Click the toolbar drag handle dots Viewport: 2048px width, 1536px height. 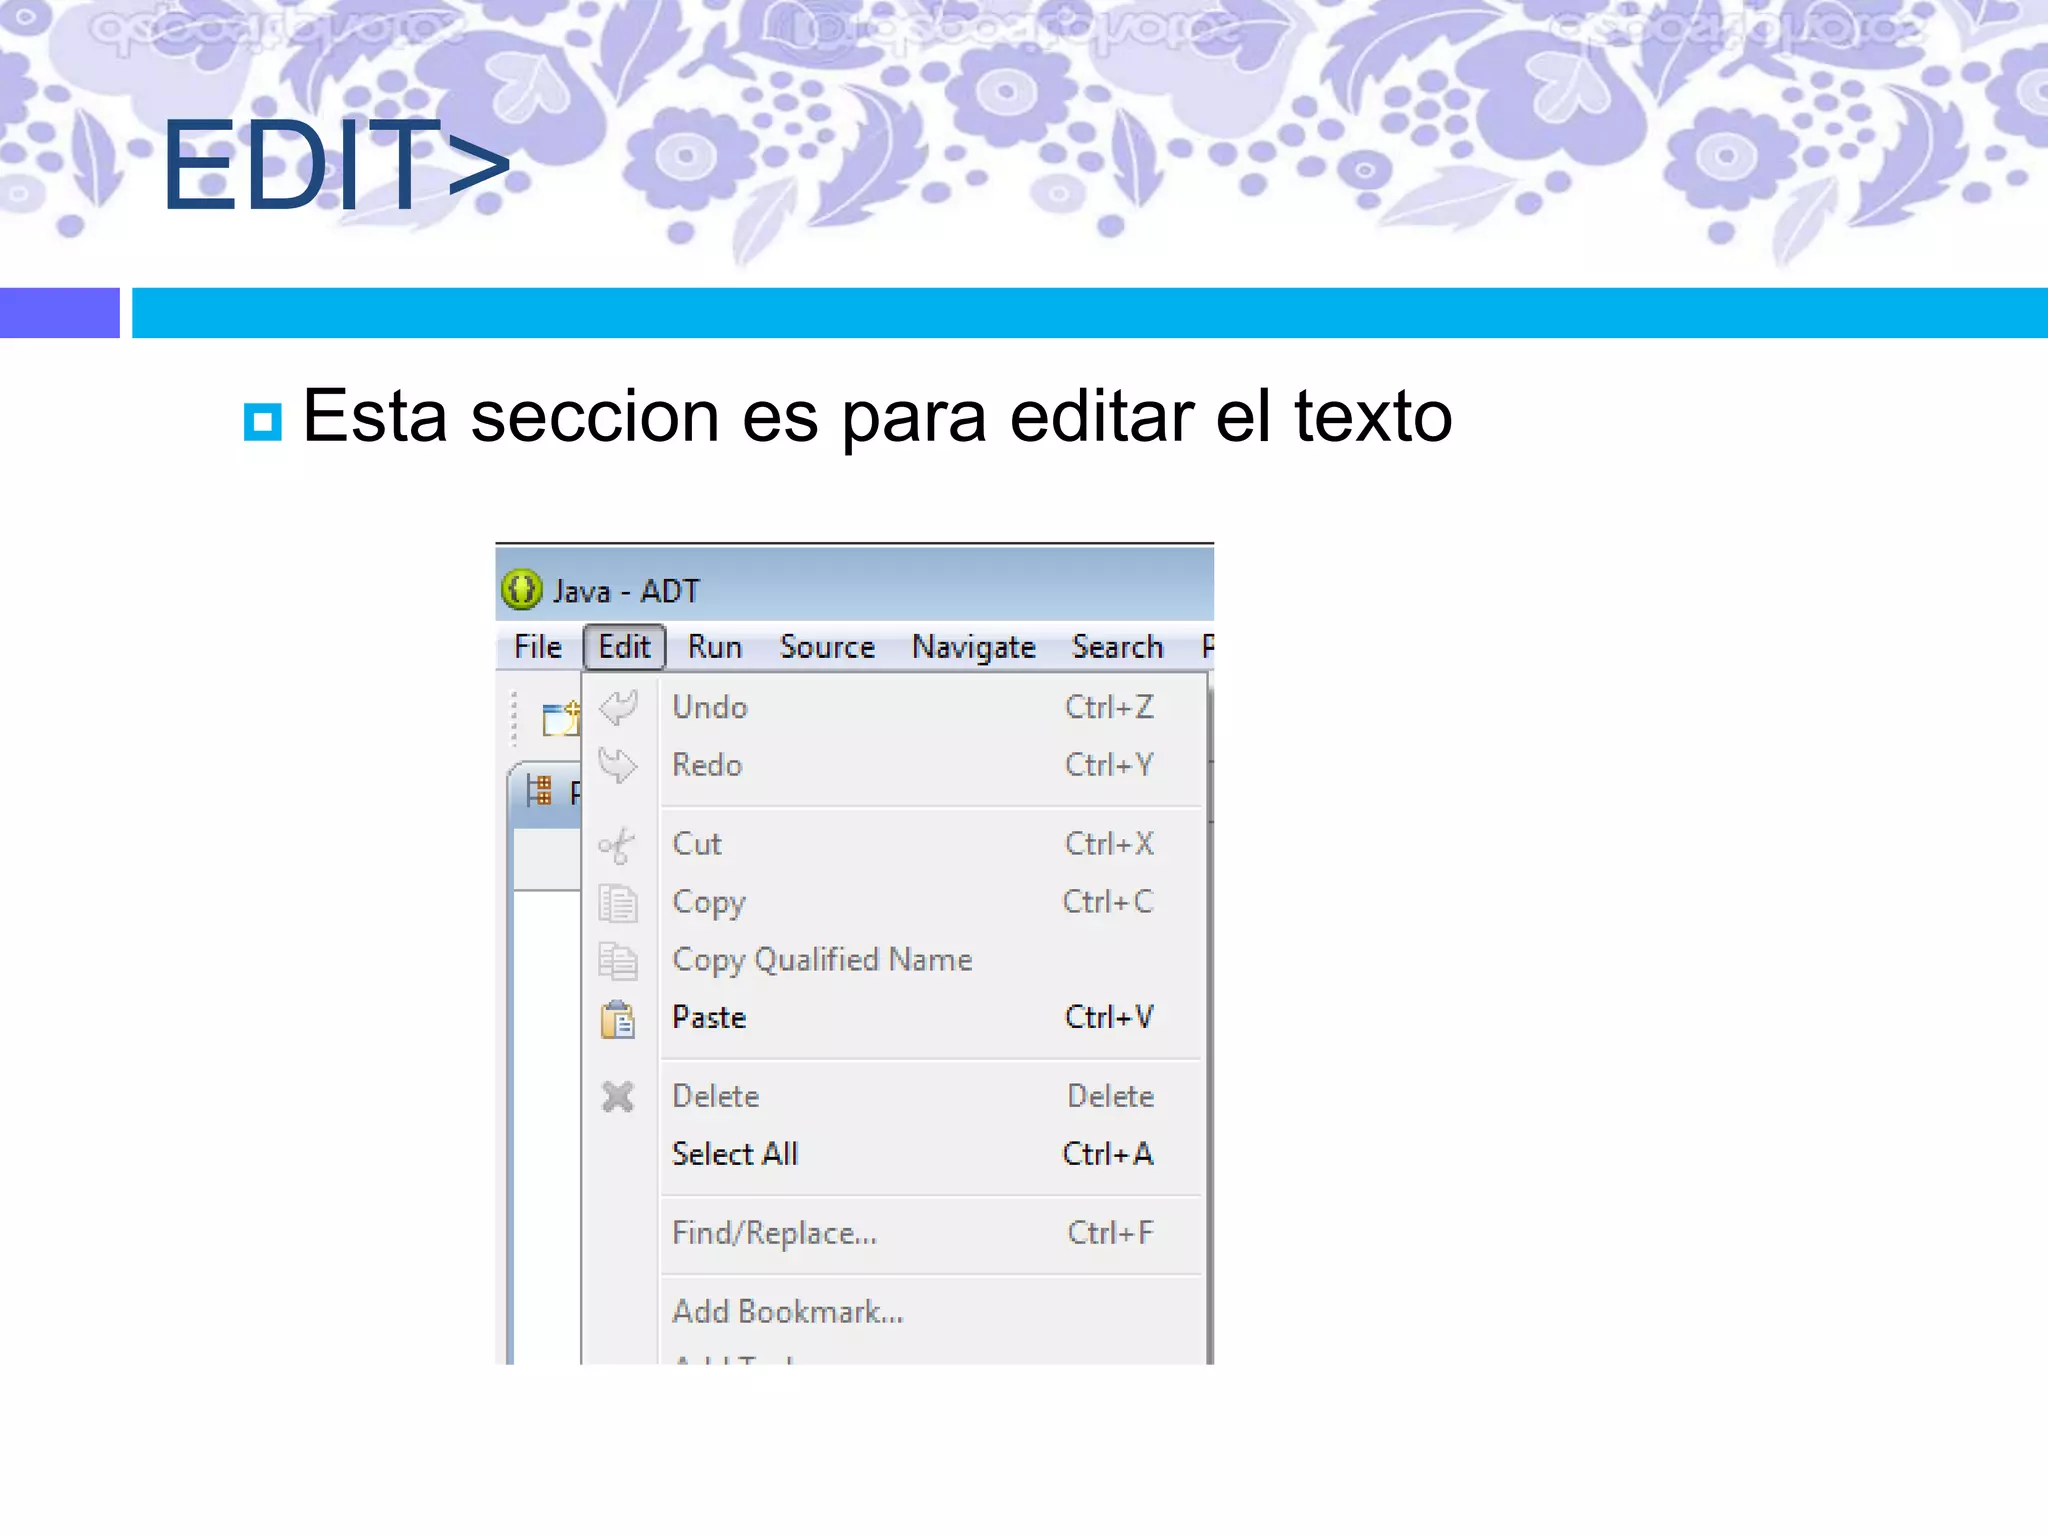[514, 718]
